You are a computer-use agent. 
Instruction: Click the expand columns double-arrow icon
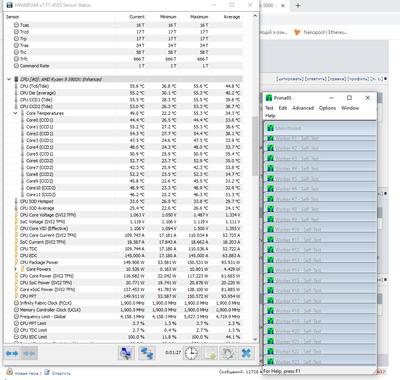pos(12,353)
